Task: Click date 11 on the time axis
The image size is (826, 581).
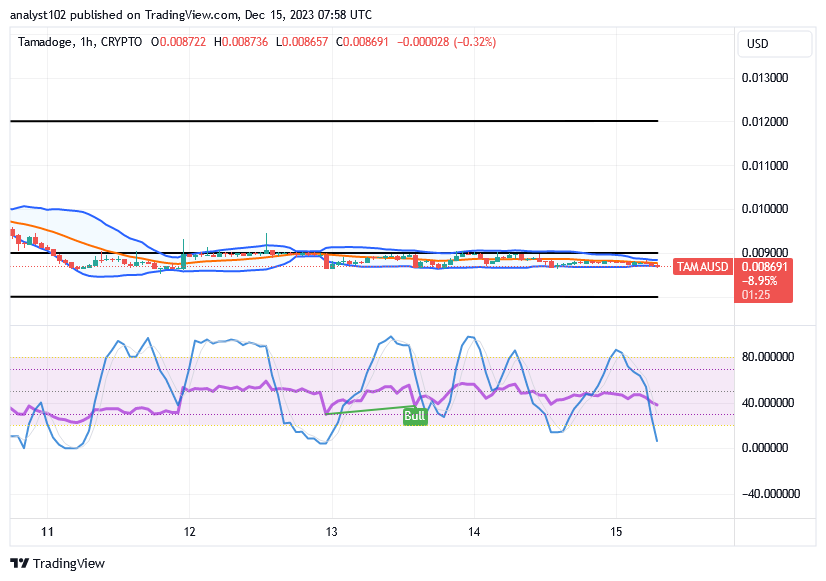Action: [47, 532]
